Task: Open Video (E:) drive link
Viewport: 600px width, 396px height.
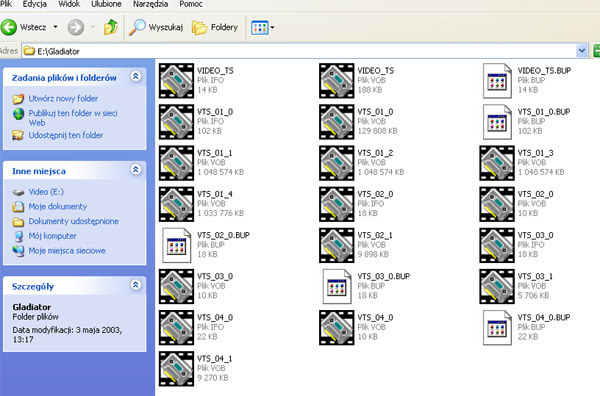Action: click(46, 192)
